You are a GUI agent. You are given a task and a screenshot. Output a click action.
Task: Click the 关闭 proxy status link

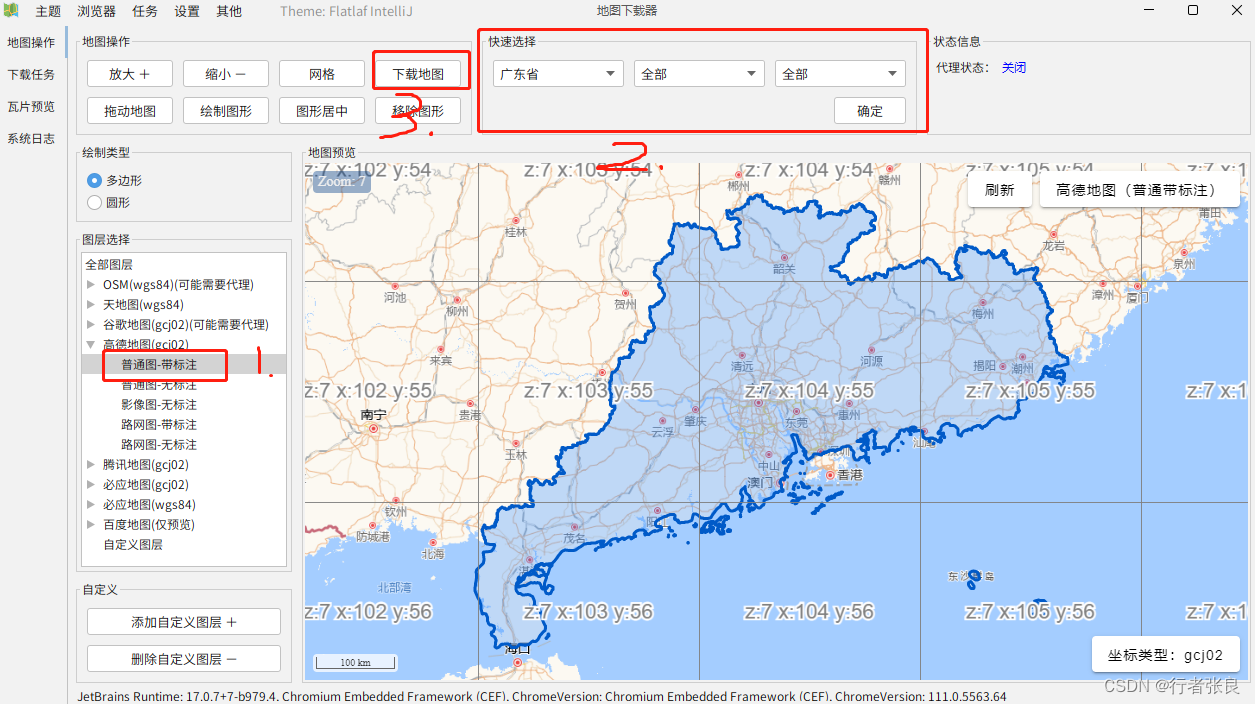[1014, 68]
